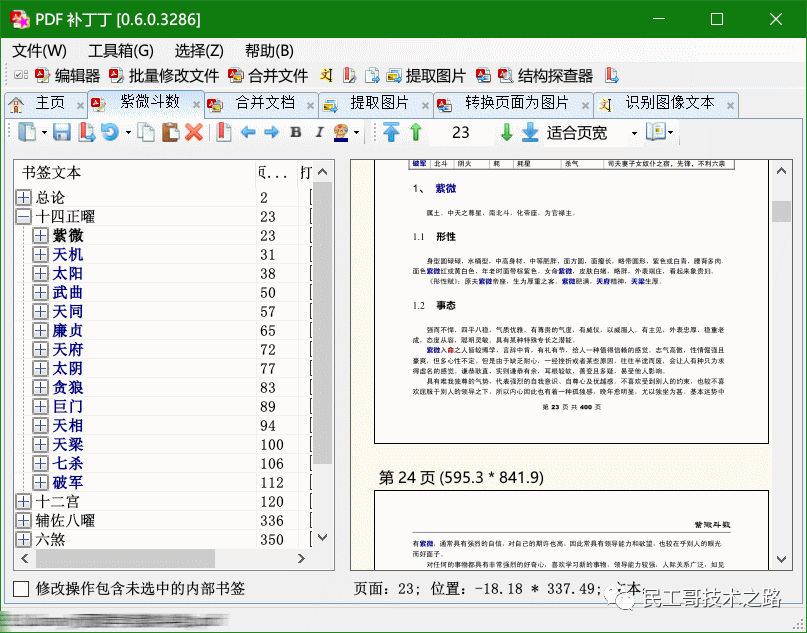The height and width of the screenshot is (633, 807).
Task: Open the 合并文件 tool
Action: [x=268, y=76]
